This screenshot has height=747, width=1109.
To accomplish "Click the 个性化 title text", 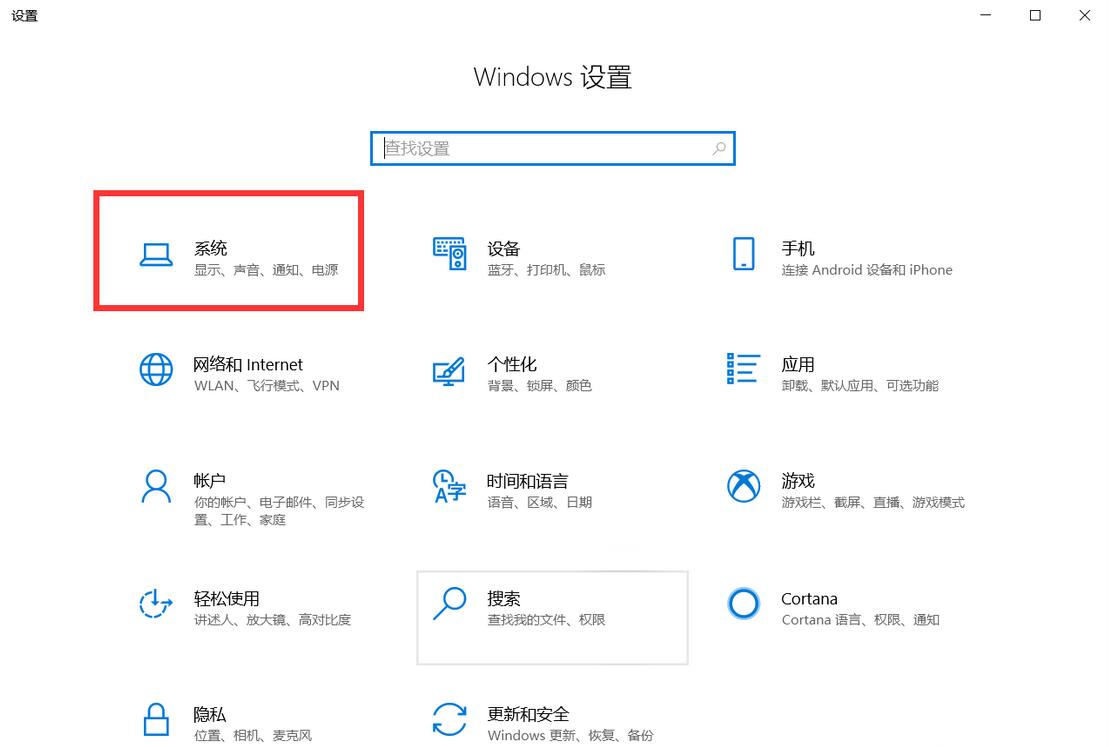I will 512,364.
